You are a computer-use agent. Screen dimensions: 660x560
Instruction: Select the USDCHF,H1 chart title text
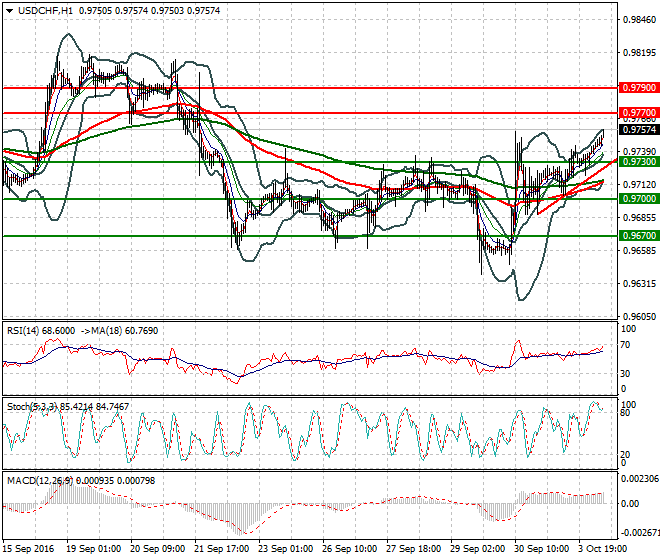[45, 11]
